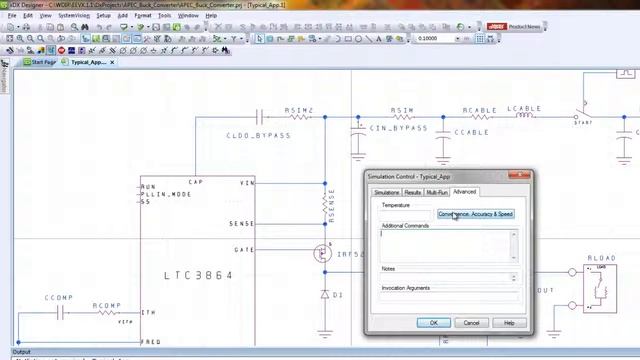This screenshot has width=640, height=360.
Task: Open the Tools menu
Action: click(164, 16)
